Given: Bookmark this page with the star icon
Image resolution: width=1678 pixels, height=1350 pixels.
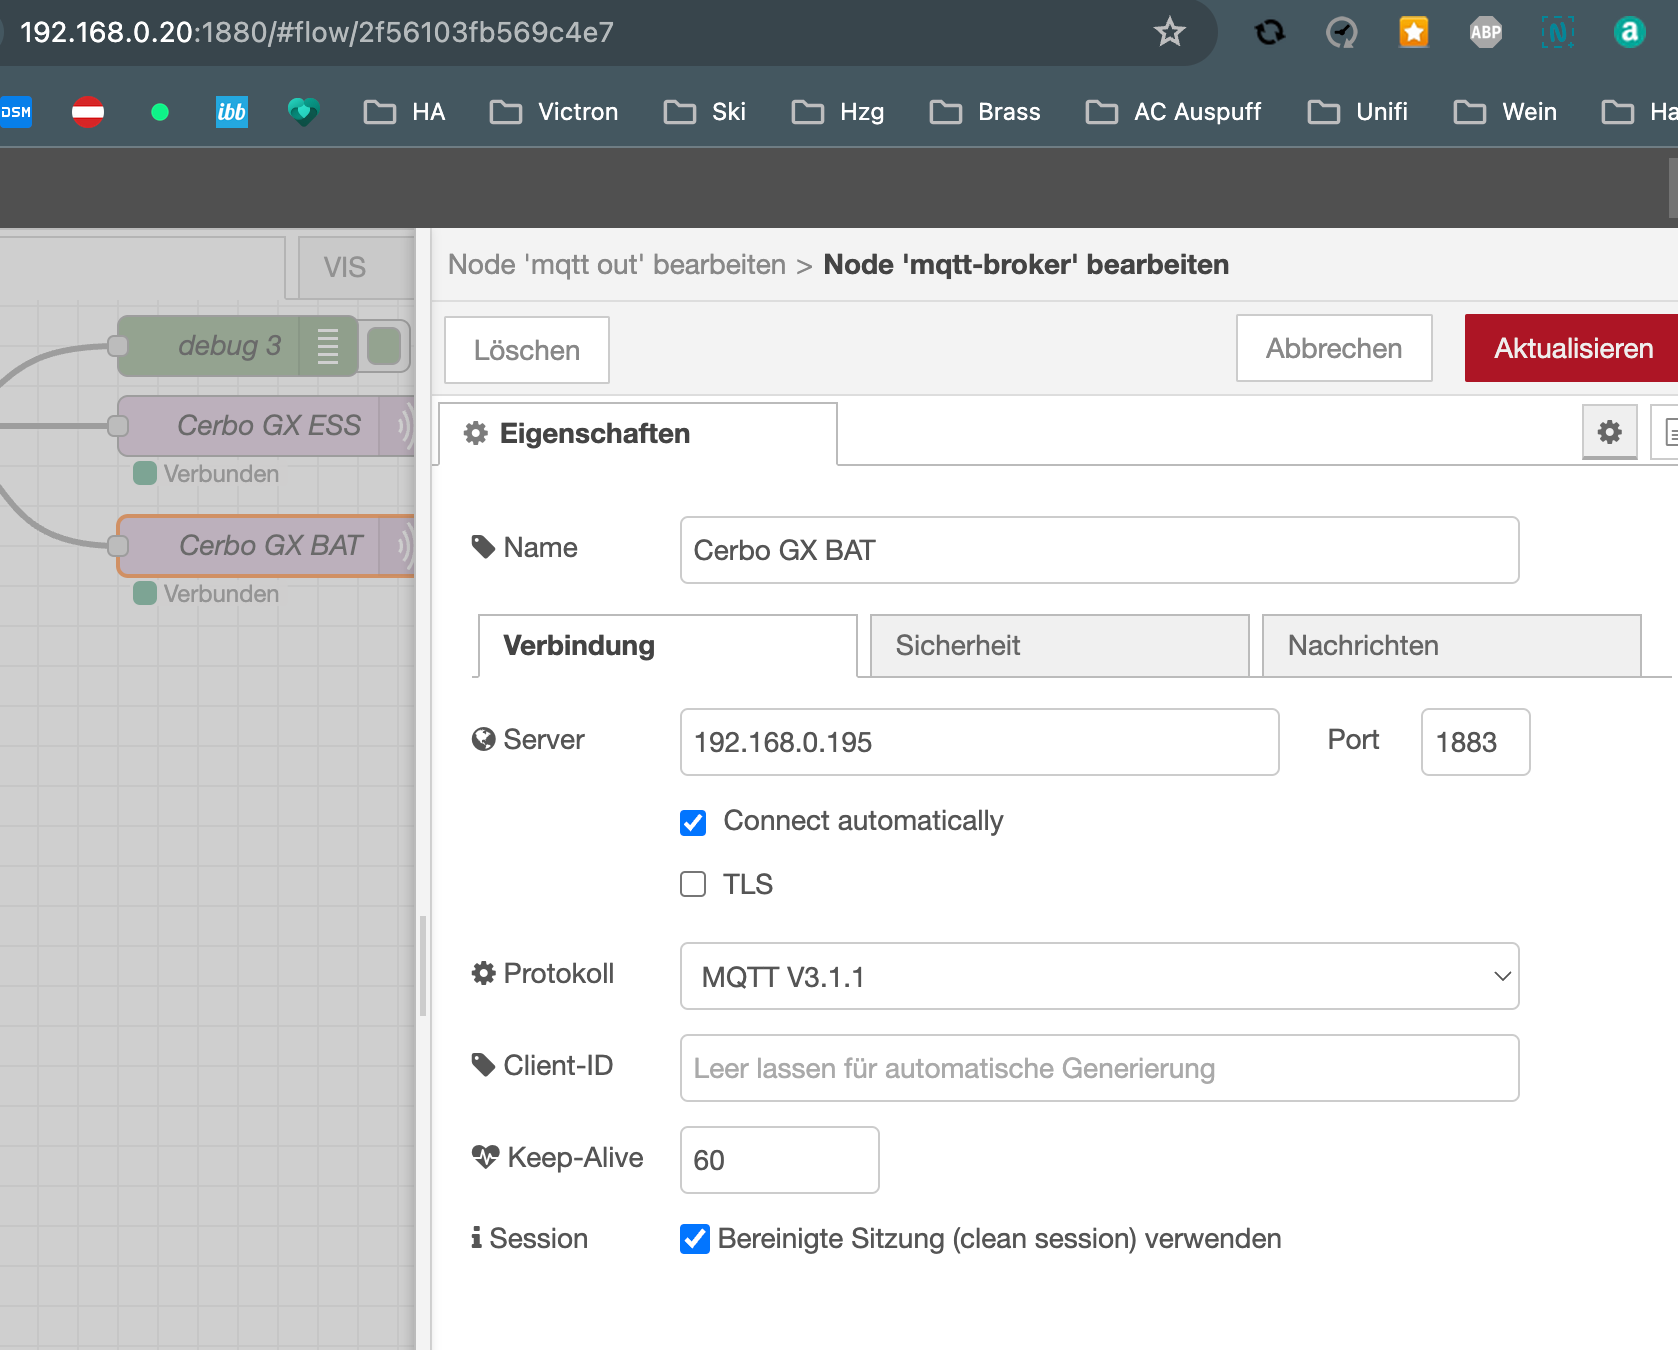Looking at the screenshot, I should [1169, 32].
